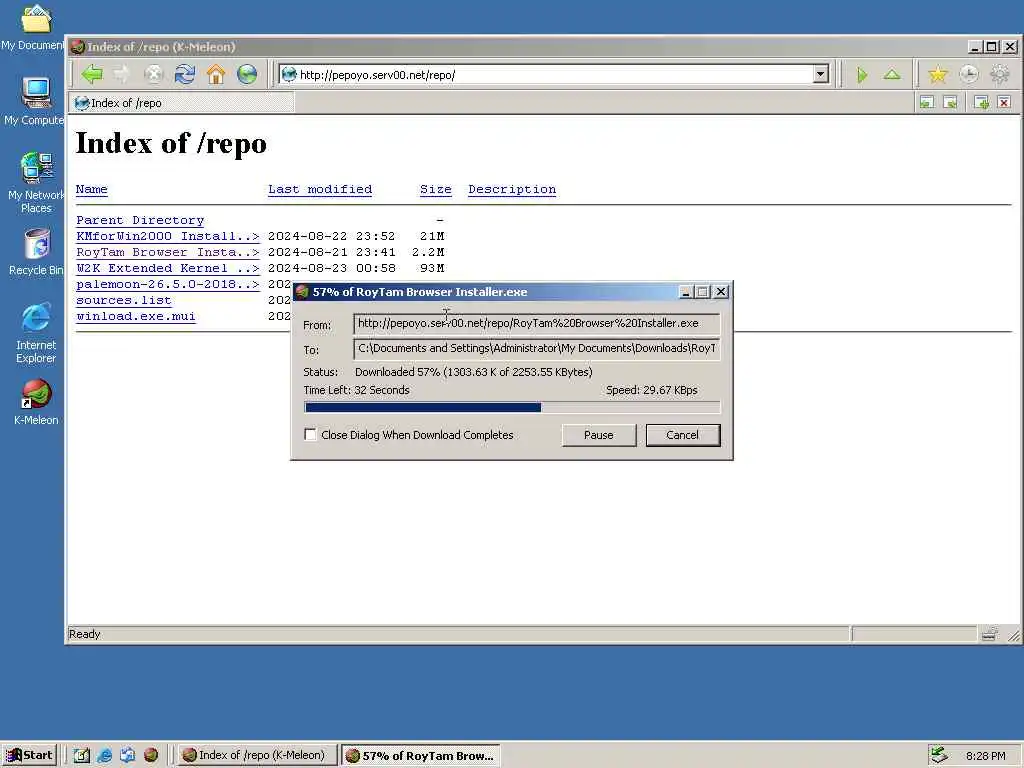This screenshot has width=1024, height=768.
Task: Minimize the download progress dialog
Action: [x=686, y=292]
